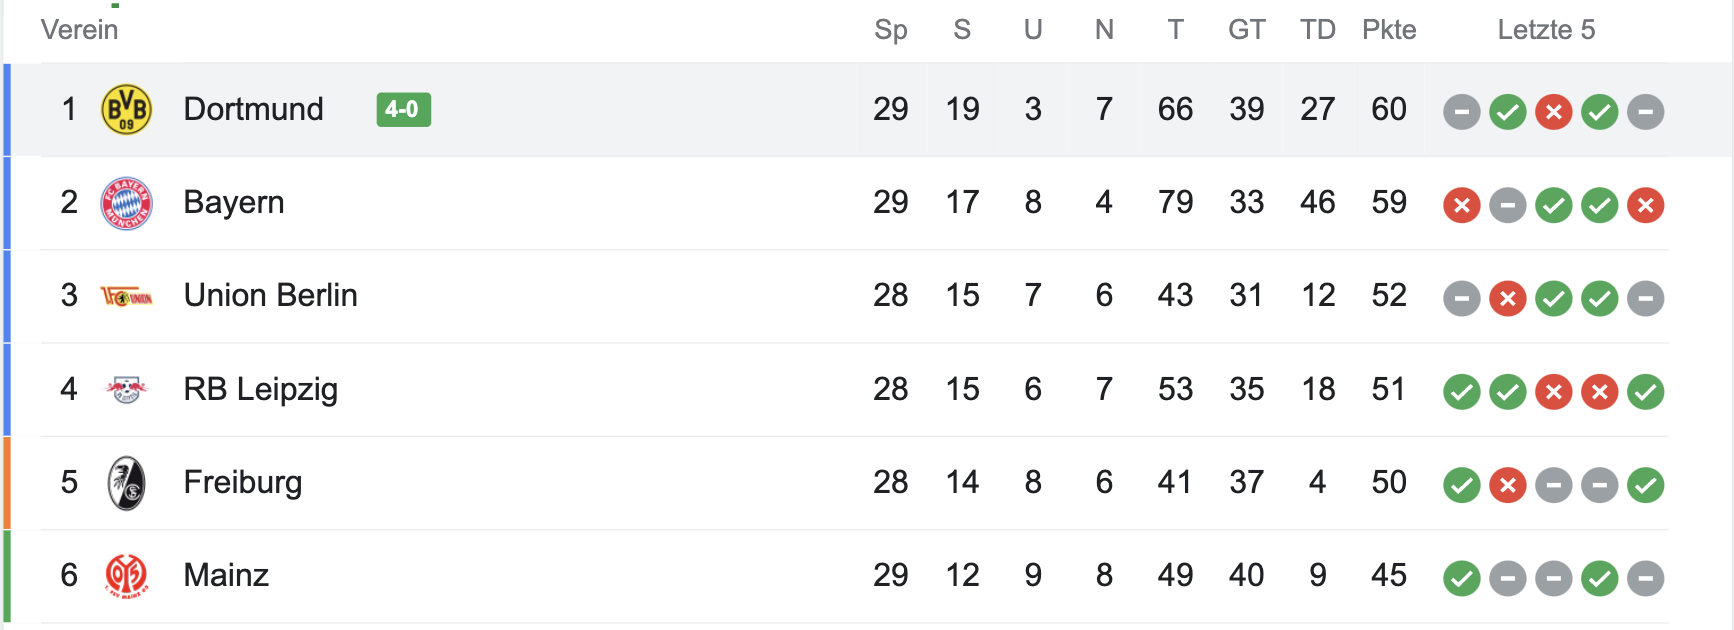Open the Freiburg team link
Viewport: 1734px width, 630px height.
coord(242,482)
